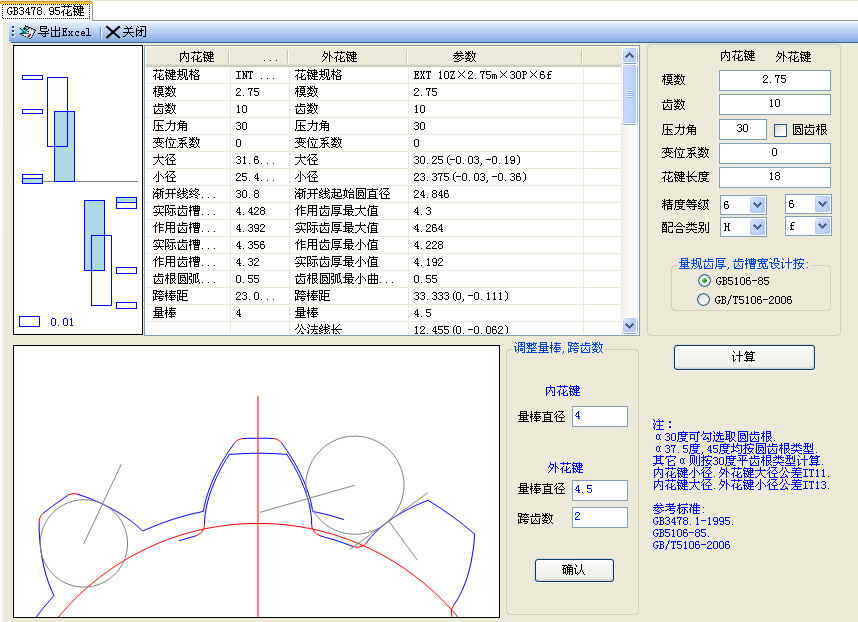Viewport: 858px width, 622px height.
Task: Click the 模数 input field
Action: 774,80
